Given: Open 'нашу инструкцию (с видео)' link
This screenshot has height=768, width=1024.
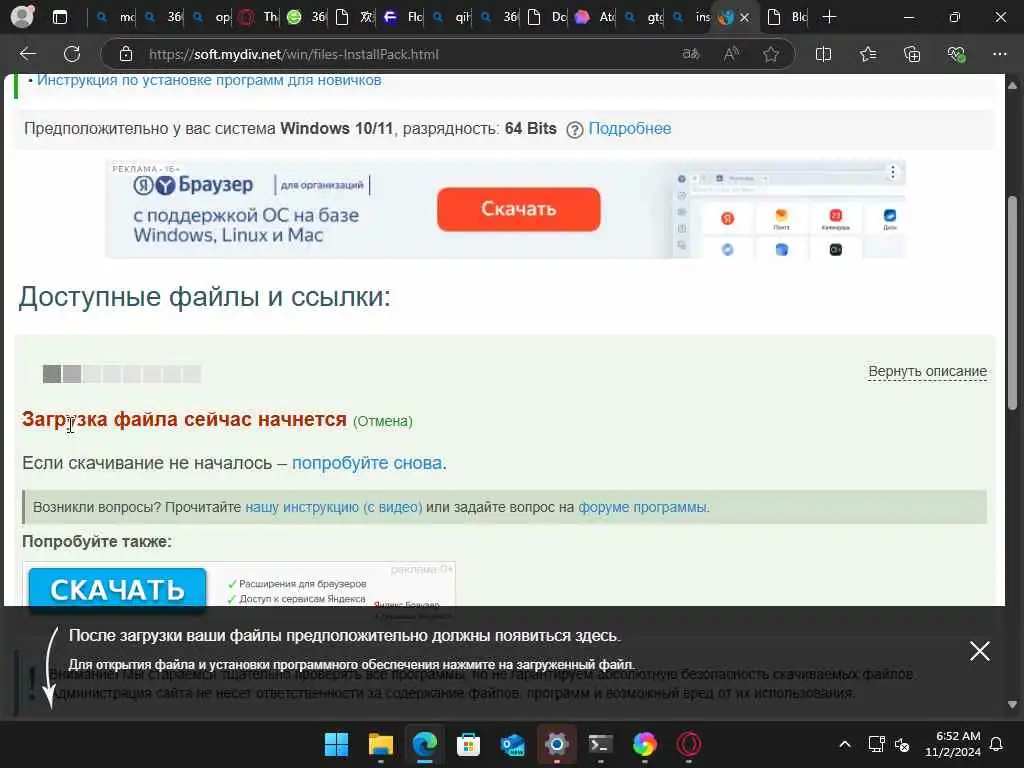Looking at the screenshot, I should (334, 507).
